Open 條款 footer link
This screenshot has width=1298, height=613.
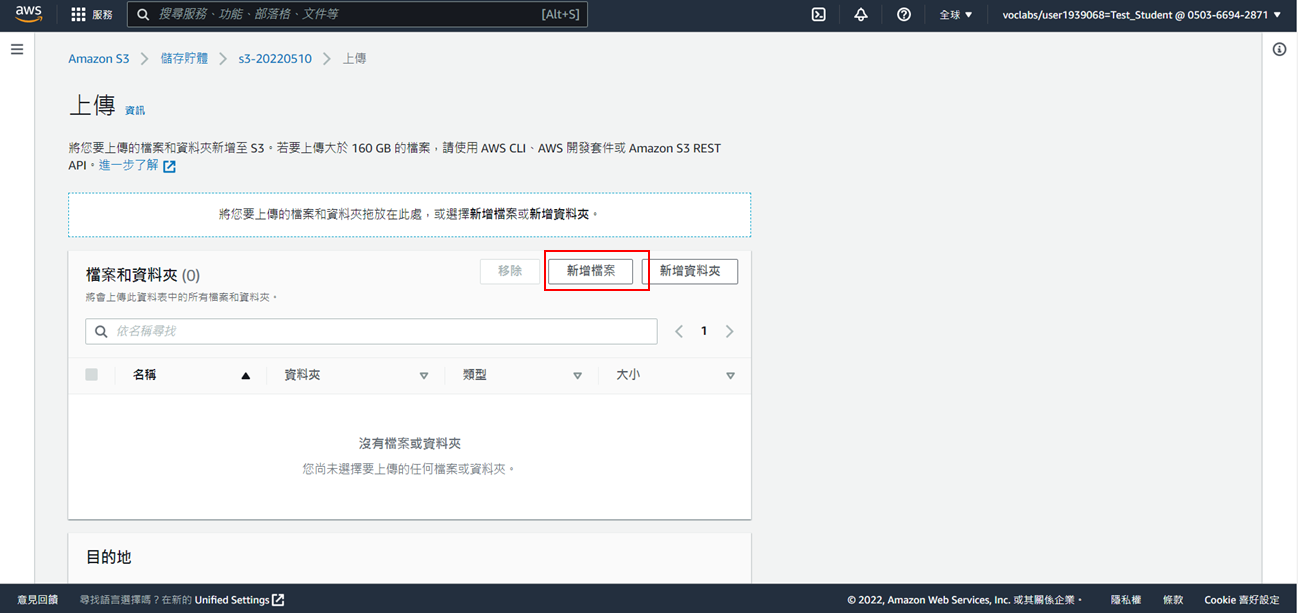coord(1173,600)
